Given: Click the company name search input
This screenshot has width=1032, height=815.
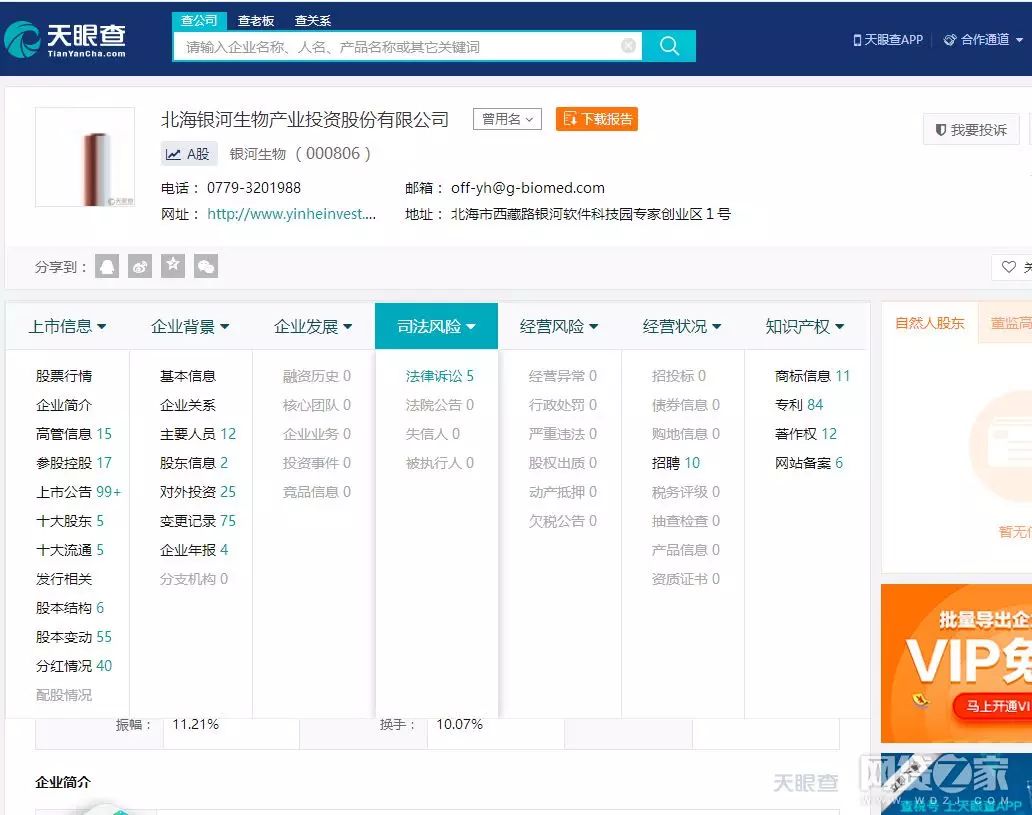Looking at the screenshot, I should [x=398, y=47].
